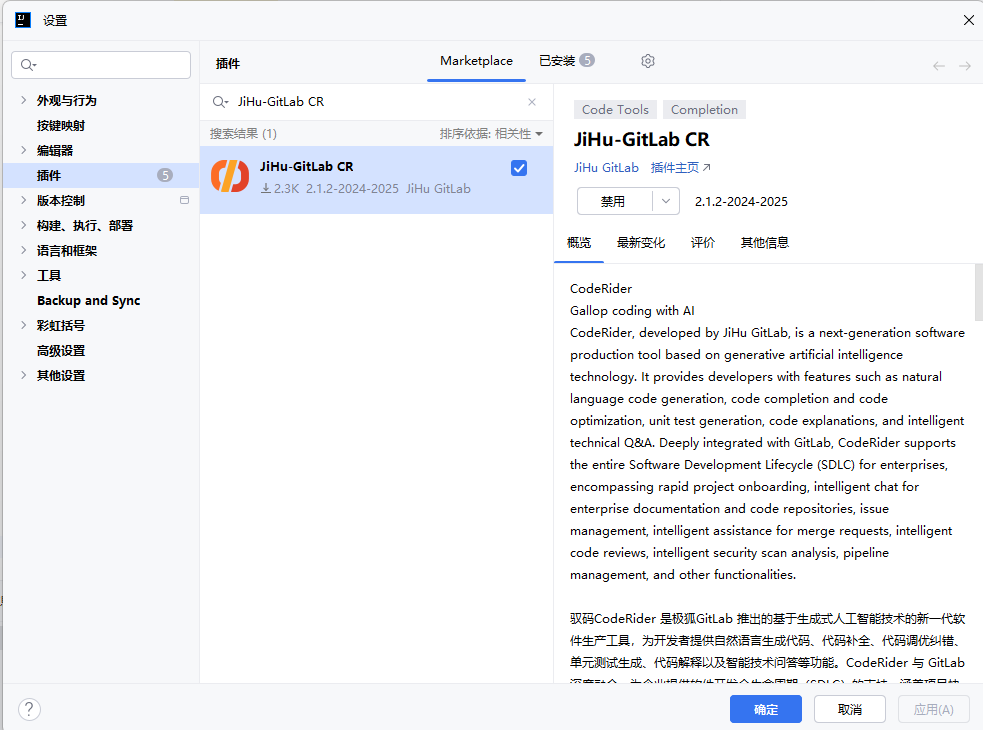This screenshot has height=730, width=983.
Task: Click the version control project-level icon
Action: 184,200
